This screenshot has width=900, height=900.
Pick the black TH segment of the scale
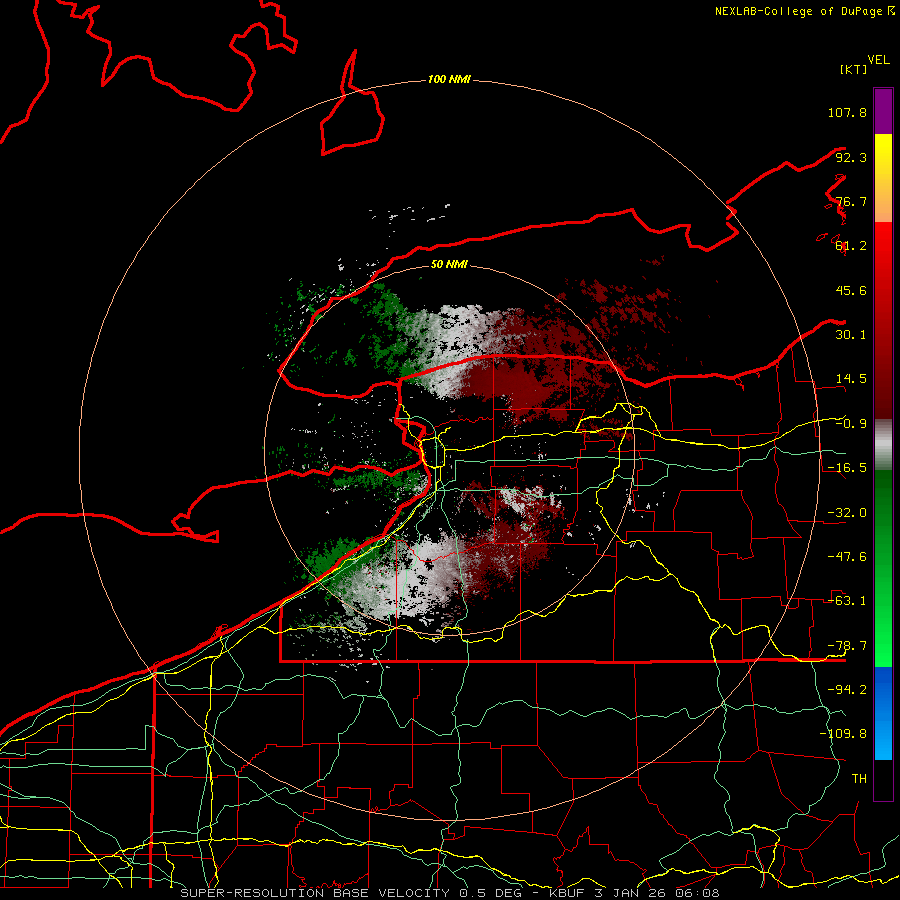click(x=883, y=780)
